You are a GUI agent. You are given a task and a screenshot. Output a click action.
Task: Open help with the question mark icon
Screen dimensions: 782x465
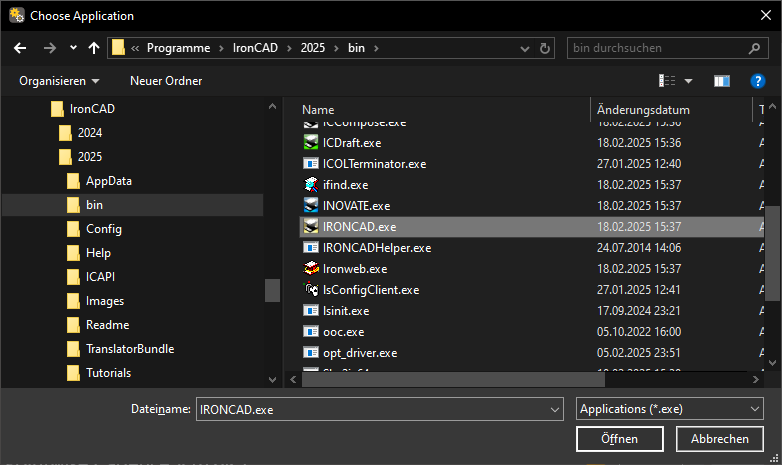tap(758, 80)
